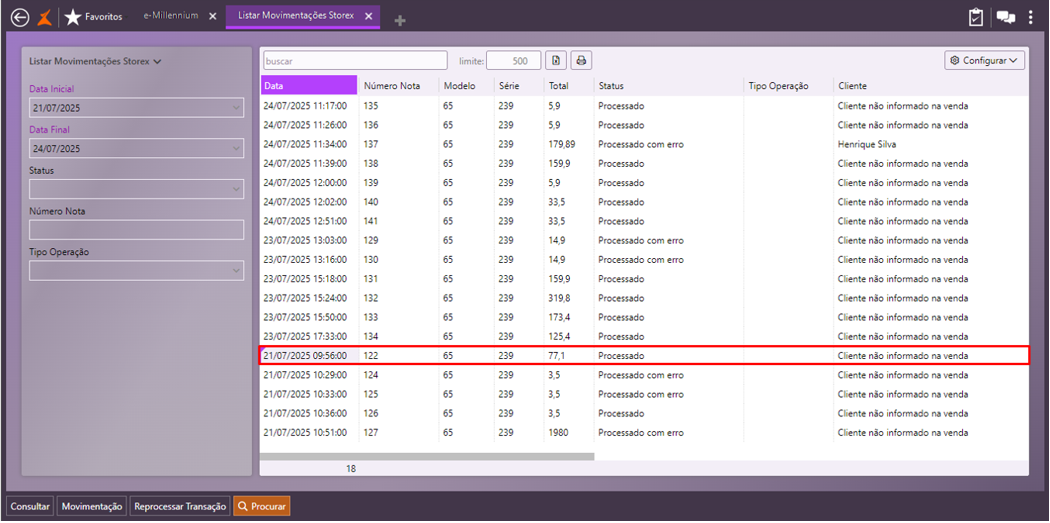Select row with note number 141
The height and width of the screenshot is (523, 1050).
pyautogui.click(x=644, y=221)
